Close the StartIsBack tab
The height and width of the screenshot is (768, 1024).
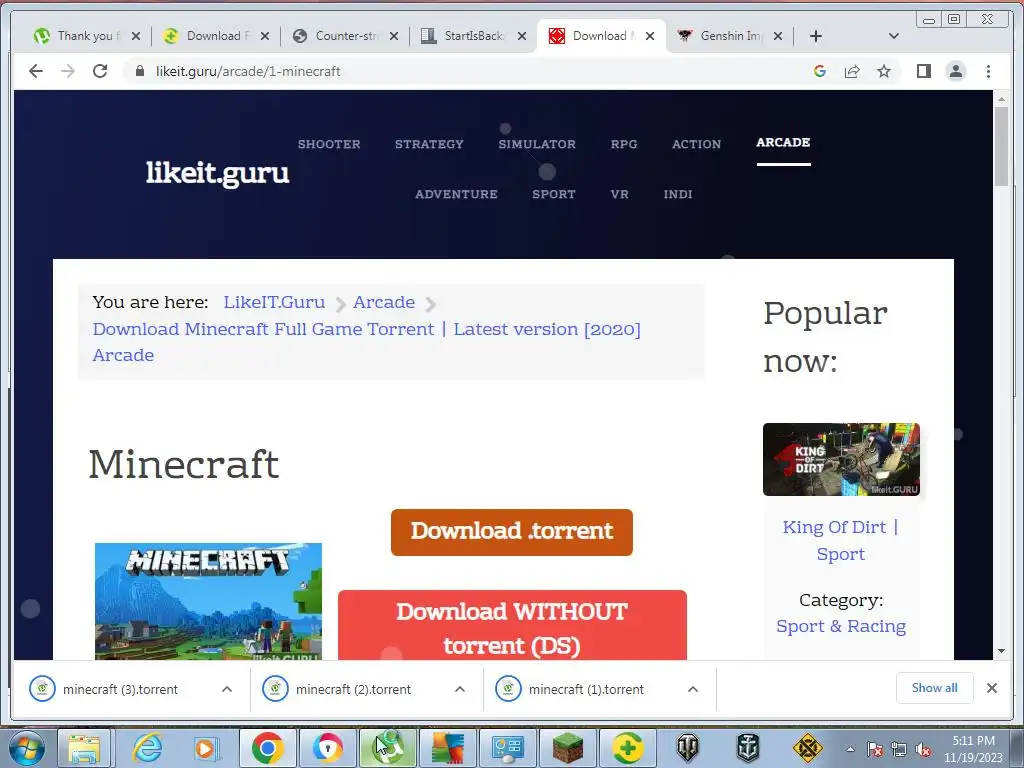click(x=522, y=36)
